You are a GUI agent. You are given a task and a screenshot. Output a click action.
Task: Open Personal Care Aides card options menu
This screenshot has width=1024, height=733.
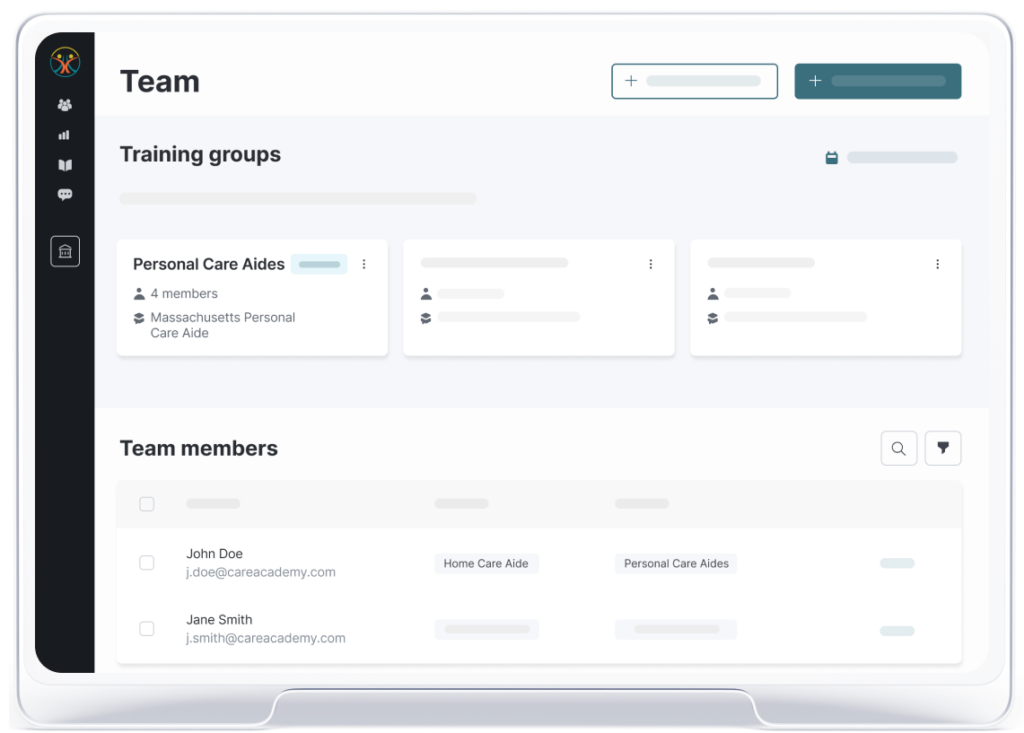pyautogui.click(x=364, y=264)
